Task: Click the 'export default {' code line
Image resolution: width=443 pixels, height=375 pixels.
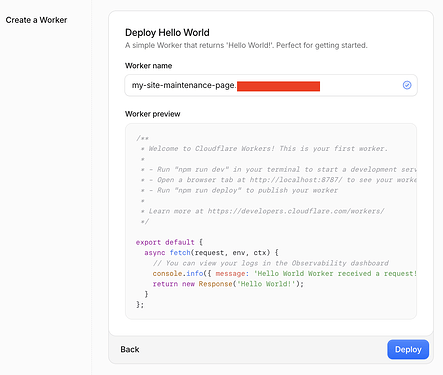Action: click(169, 242)
